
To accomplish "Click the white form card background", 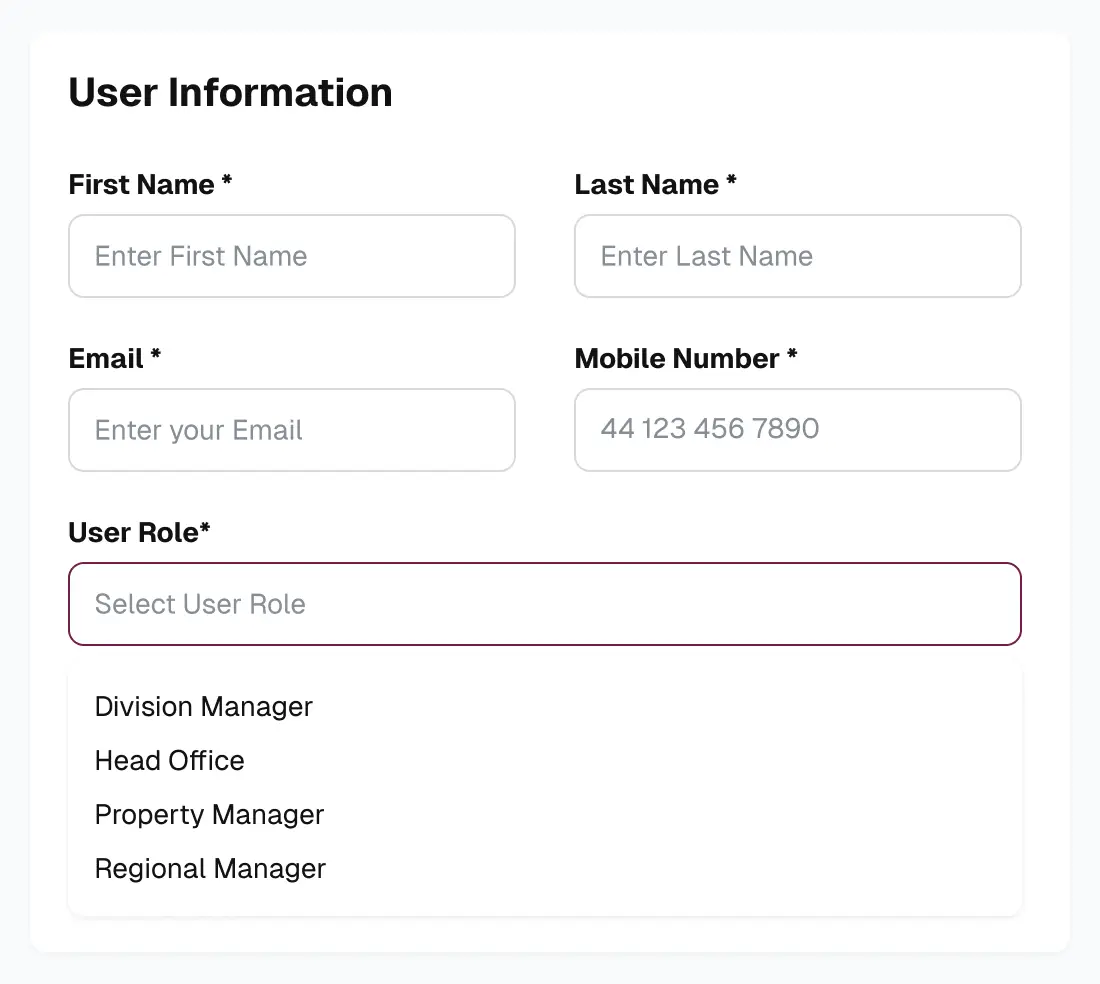I will click(x=550, y=940).
